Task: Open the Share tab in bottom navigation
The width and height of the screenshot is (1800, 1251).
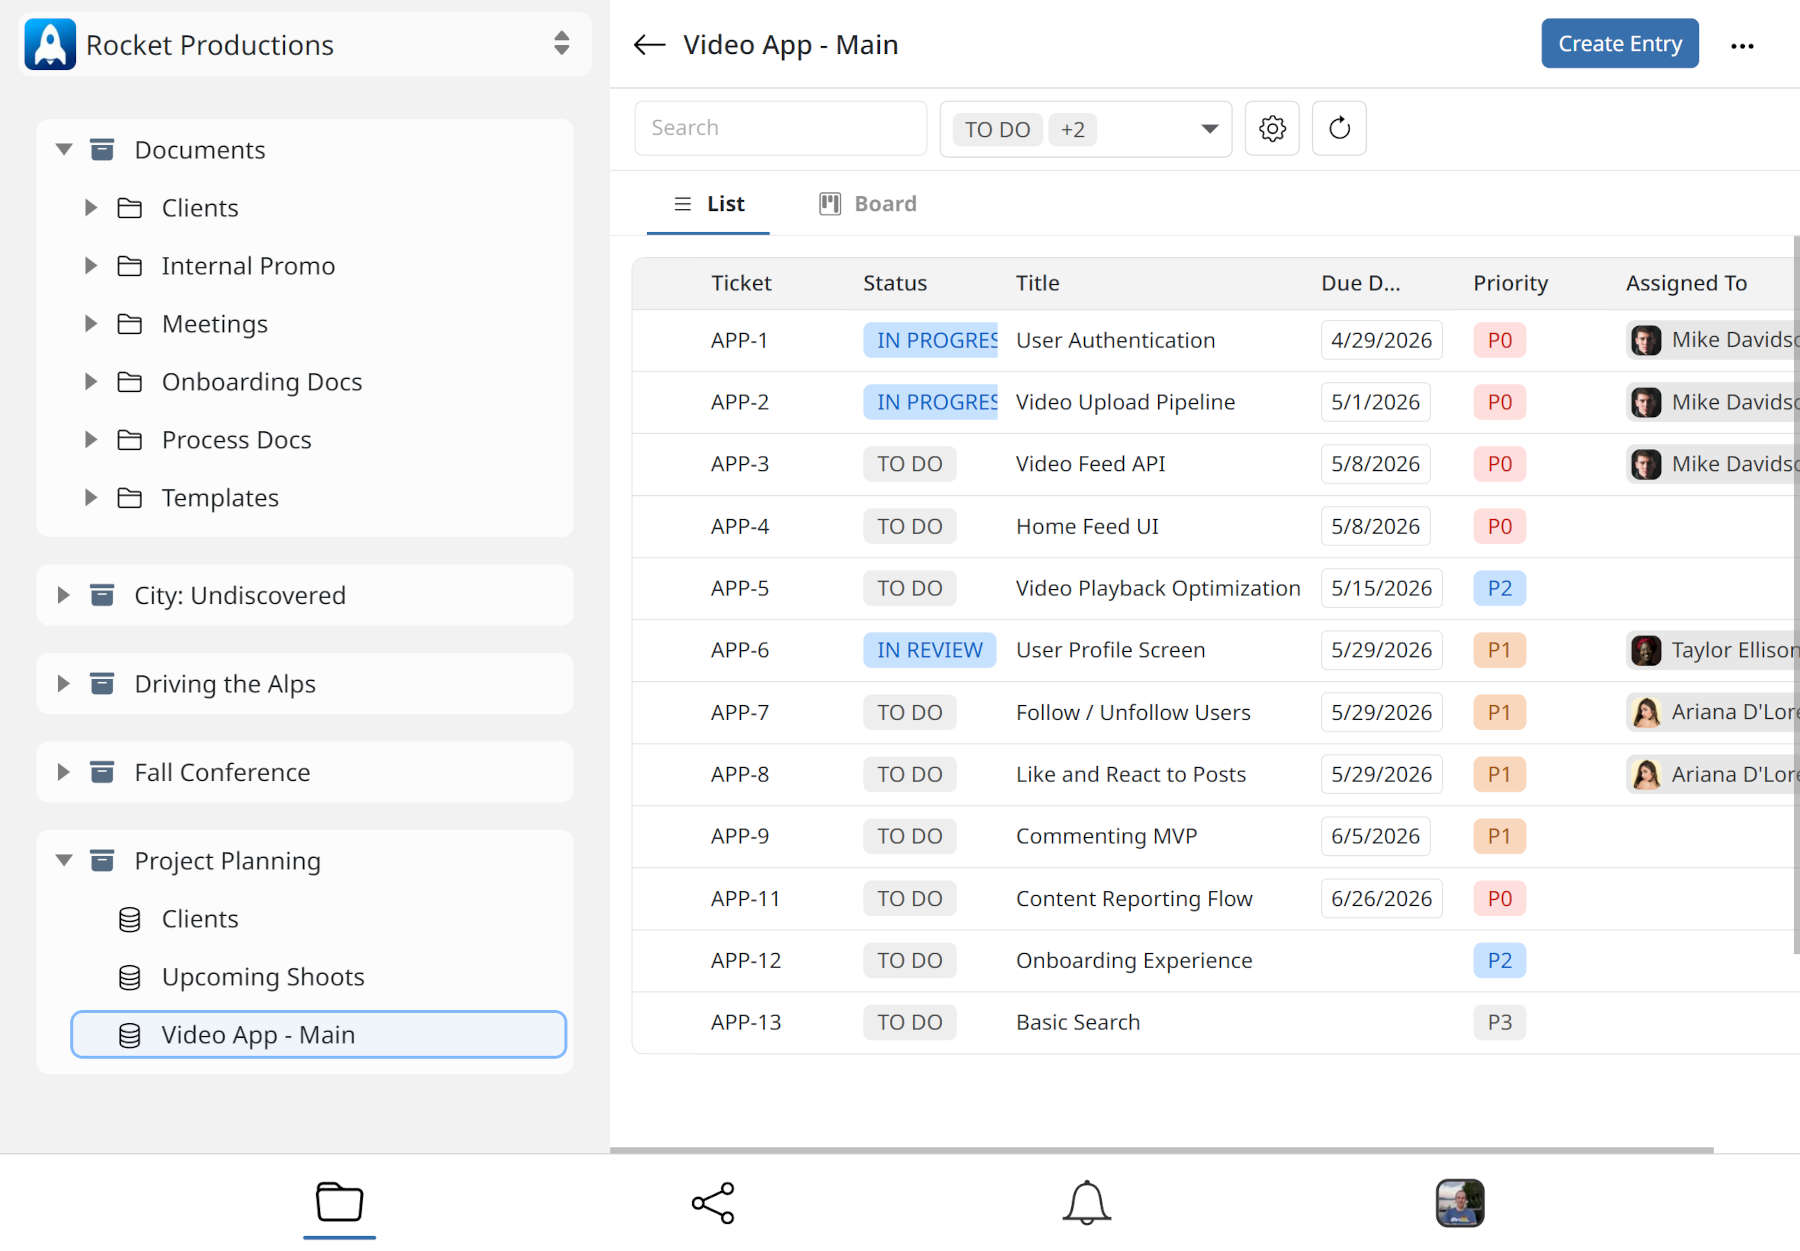Action: click(x=711, y=1203)
